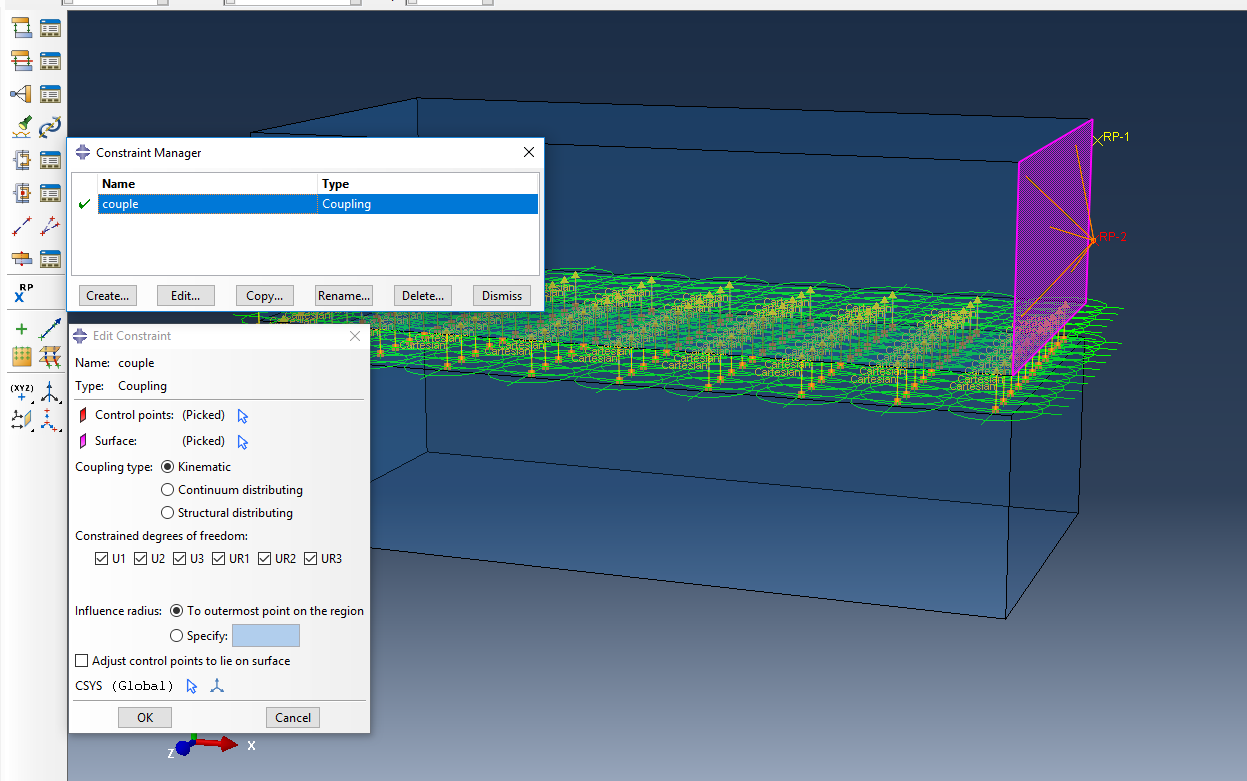Select attachment points along direction tool
Viewport: 1247px width, 781px height.
pyautogui.click(x=50, y=328)
